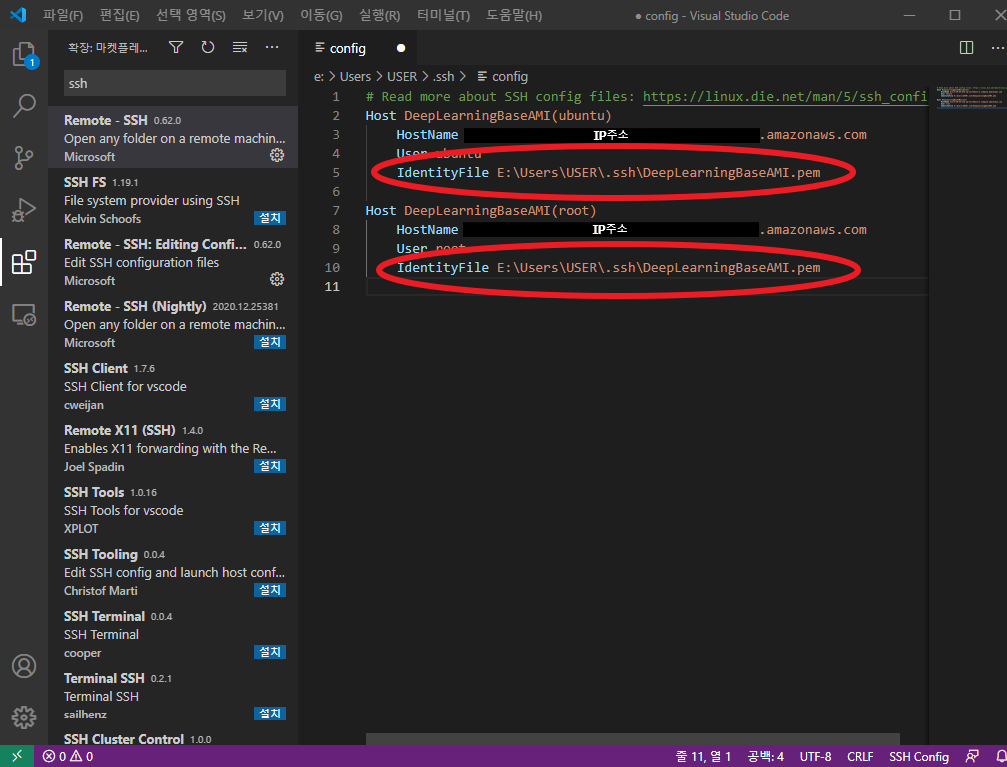Go to line via 줄 11, 열 1 status
The width and height of the screenshot is (1007, 767).
pyautogui.click(x=703, y=757)
